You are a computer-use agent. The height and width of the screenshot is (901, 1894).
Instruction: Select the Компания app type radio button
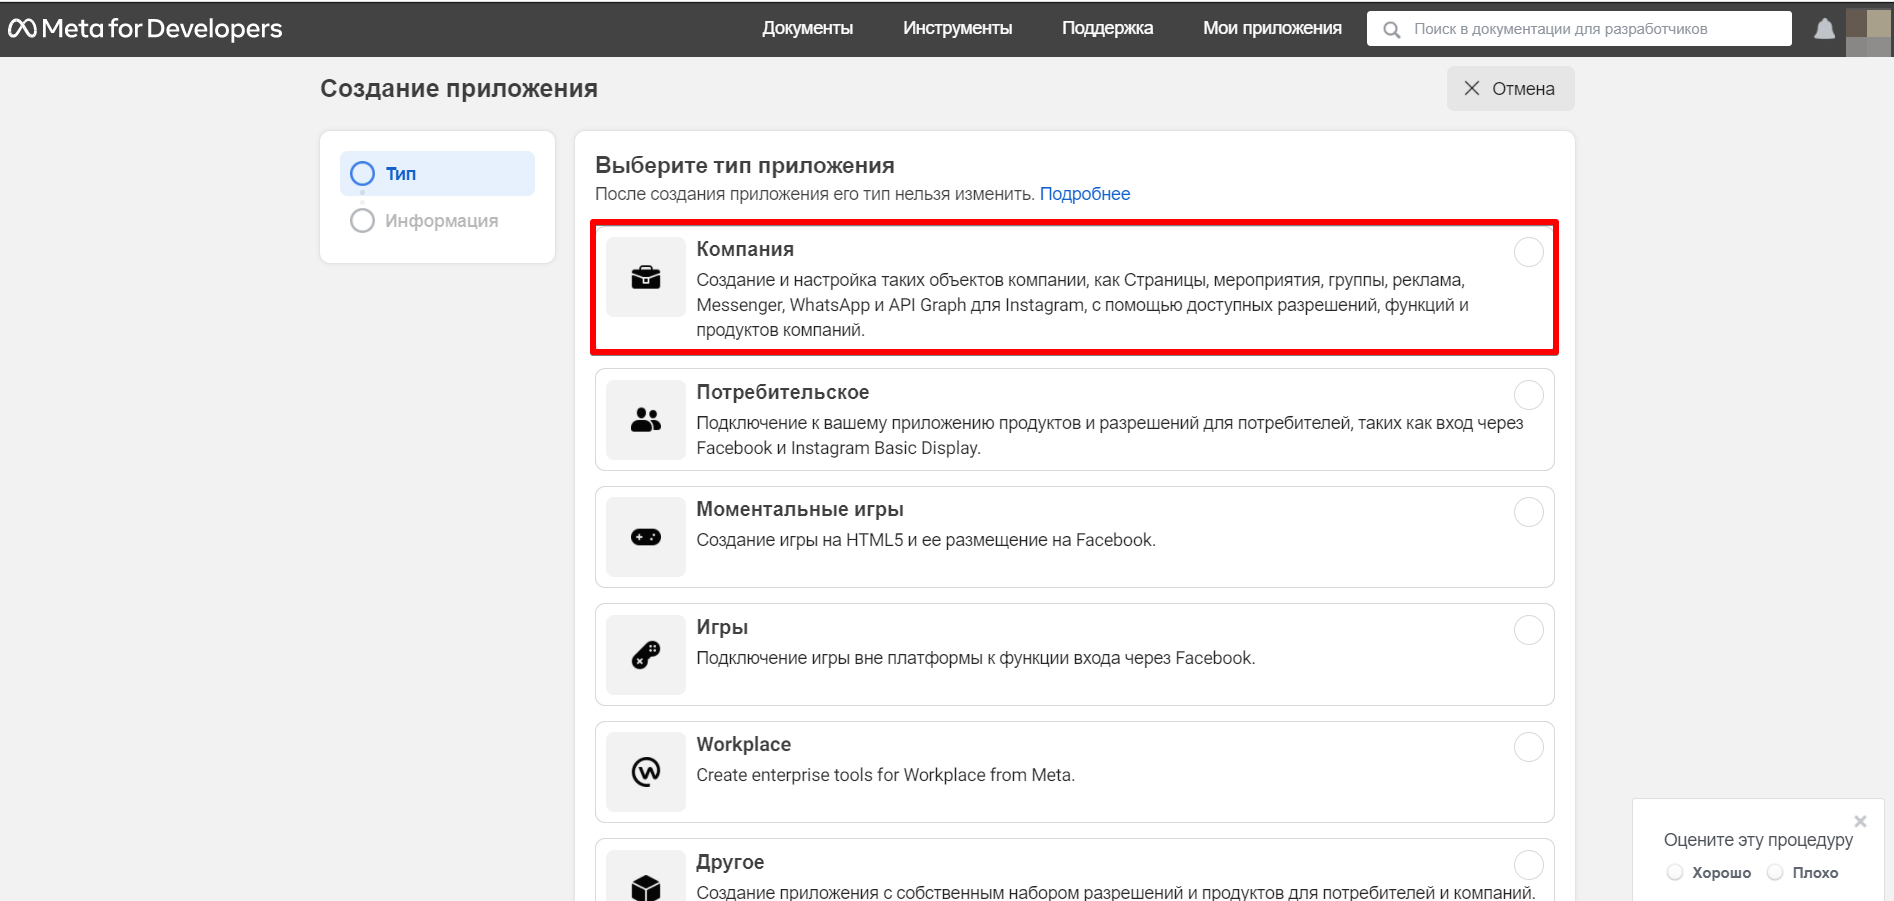coord(1528,252)
